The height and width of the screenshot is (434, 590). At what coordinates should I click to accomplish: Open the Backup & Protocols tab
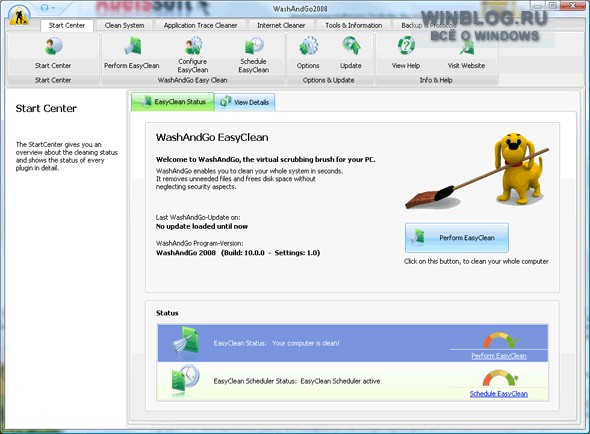[429, 25]
